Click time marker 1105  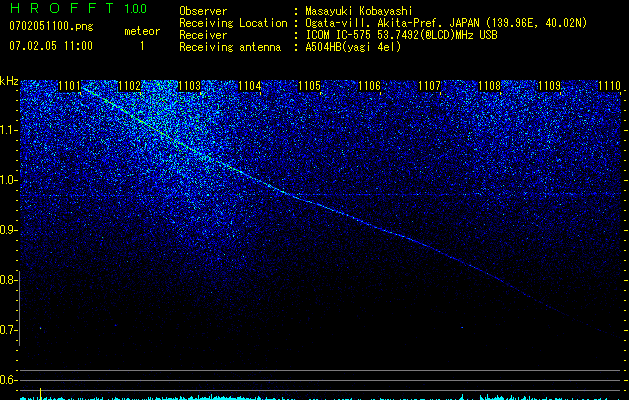[x=310, y=85]
